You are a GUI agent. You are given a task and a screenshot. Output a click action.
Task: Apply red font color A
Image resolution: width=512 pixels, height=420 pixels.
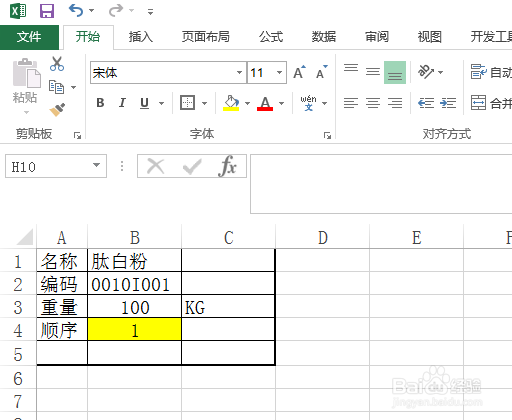265,103
